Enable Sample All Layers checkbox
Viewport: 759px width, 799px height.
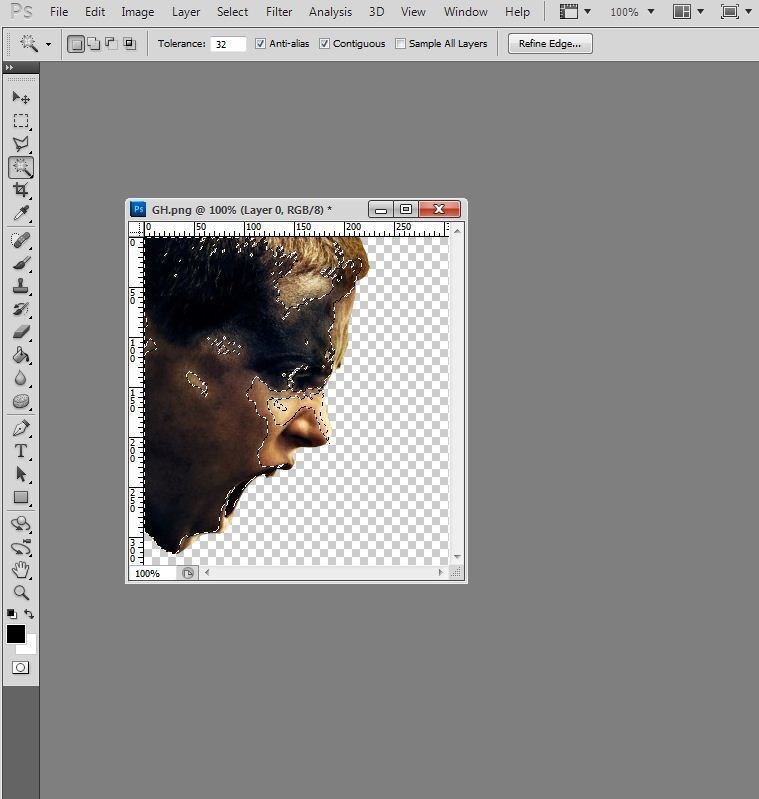pos(401,44)
